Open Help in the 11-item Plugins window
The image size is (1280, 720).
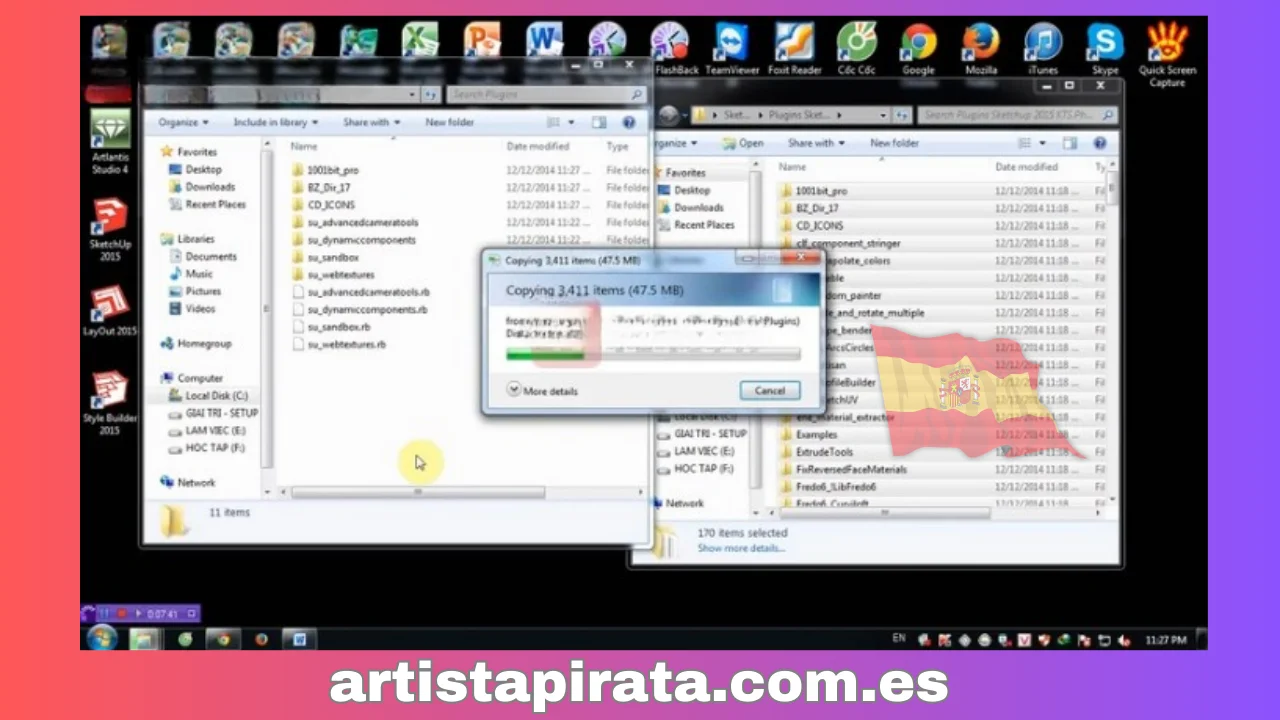(x=629, y=122)
